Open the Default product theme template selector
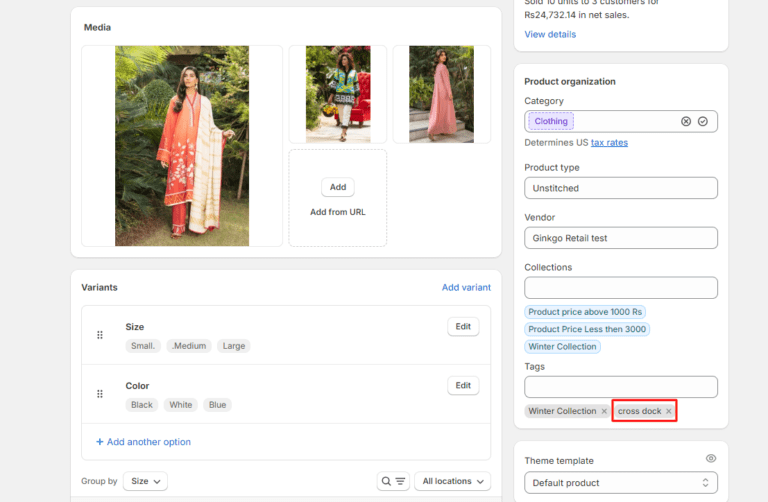 point(621,483)
